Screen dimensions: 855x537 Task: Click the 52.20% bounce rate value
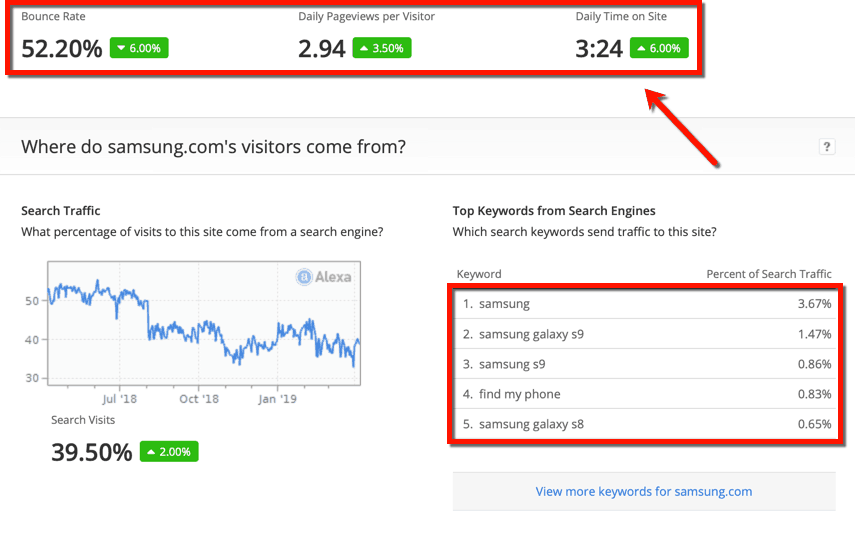click(x=62, y=49)
